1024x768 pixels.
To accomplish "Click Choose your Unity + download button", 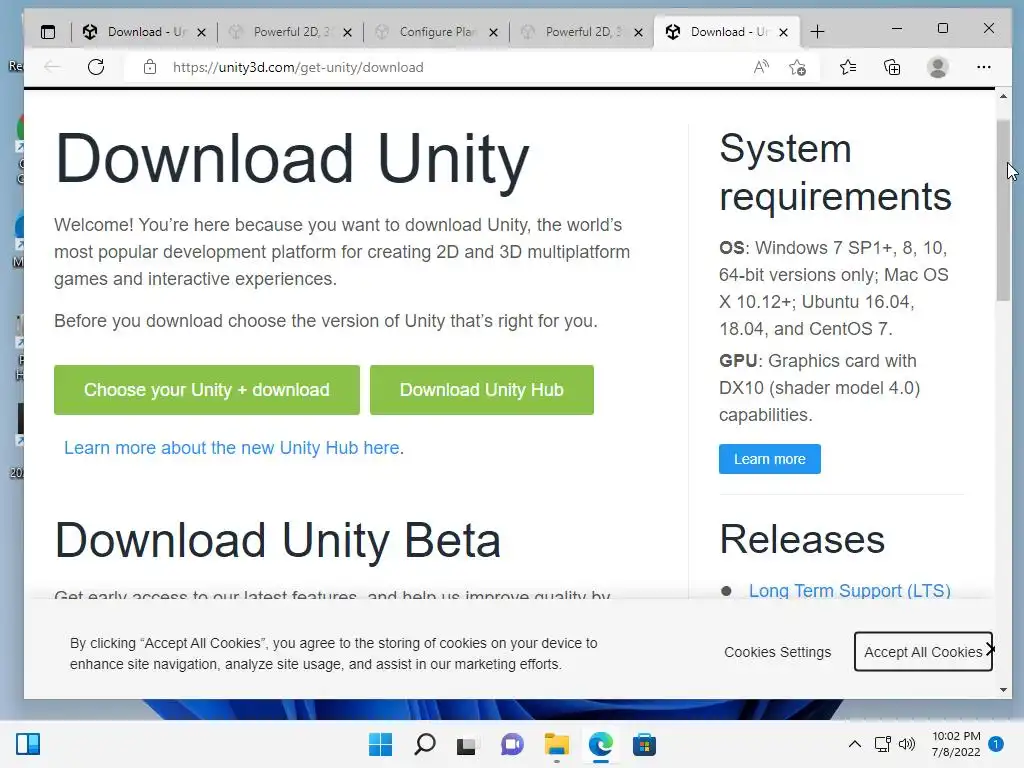I will coord(207,390).
